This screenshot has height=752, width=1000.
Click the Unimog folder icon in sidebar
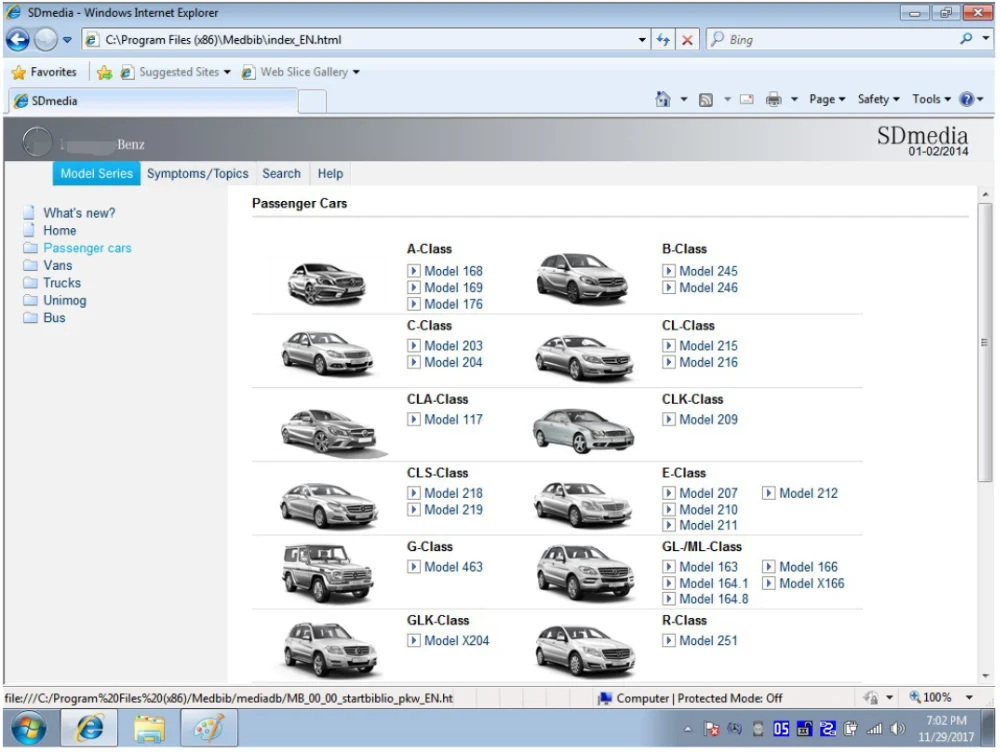30,300
